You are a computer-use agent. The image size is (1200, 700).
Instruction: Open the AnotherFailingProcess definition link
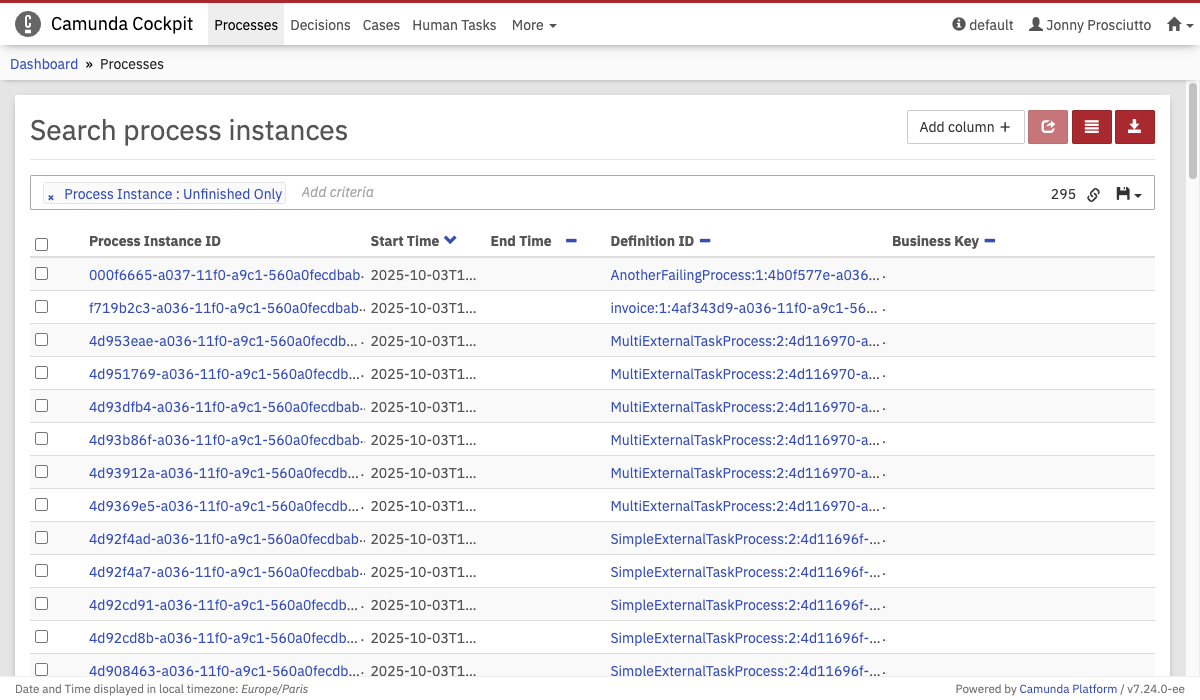(x=745, y=275)
